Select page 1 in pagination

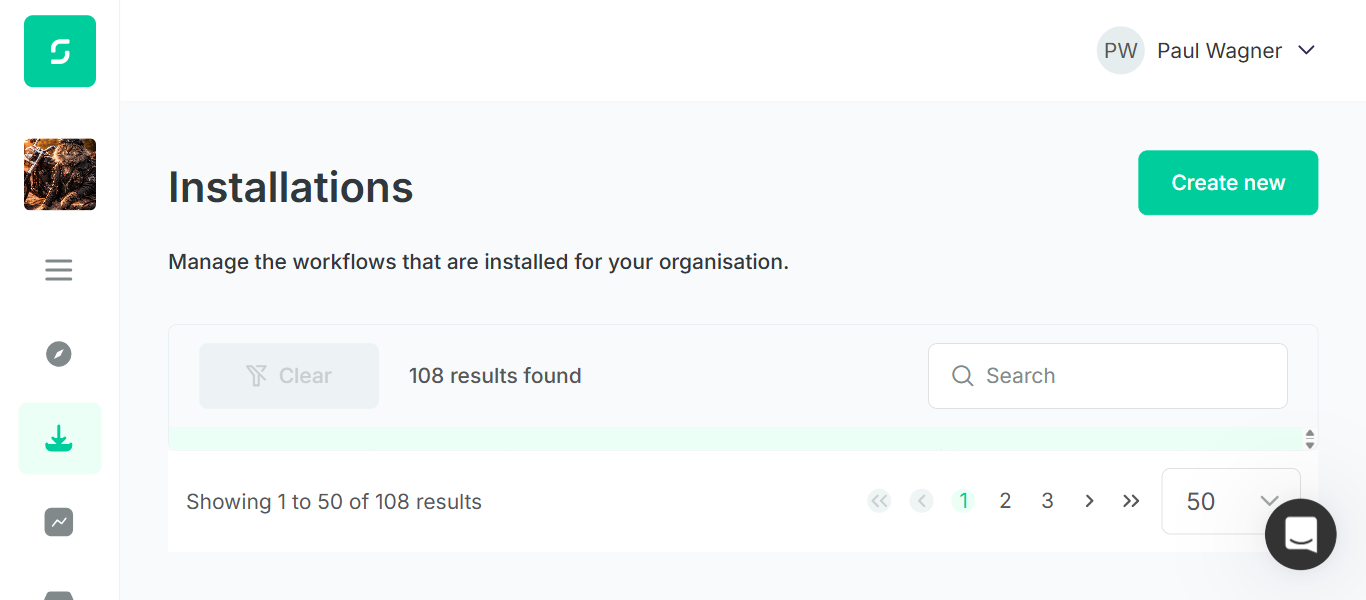[963, 501]
